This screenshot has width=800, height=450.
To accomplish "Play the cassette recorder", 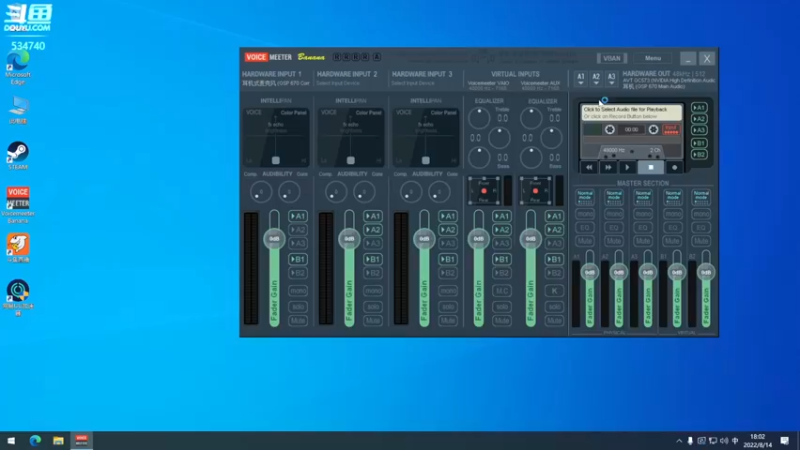I will tap(627, 167).
